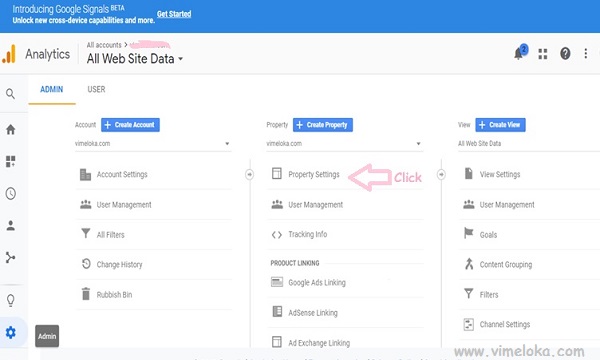Open the View All Web Site Data dropdown
600x360 pixels.
(529, 143)
